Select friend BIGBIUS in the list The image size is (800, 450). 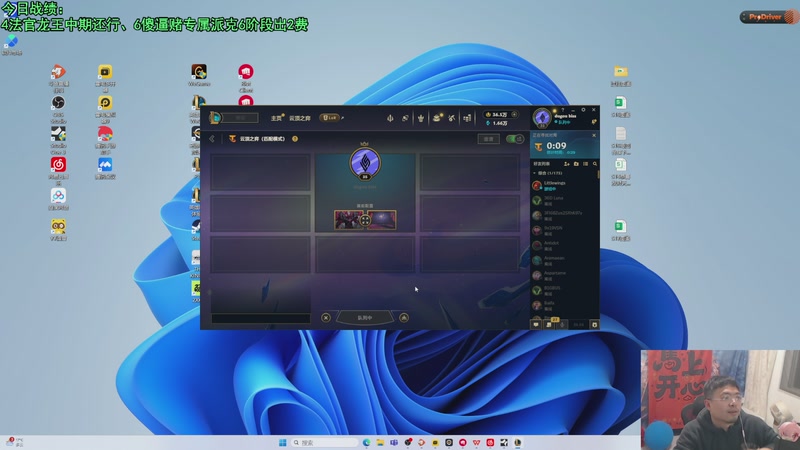coord(564,290)
